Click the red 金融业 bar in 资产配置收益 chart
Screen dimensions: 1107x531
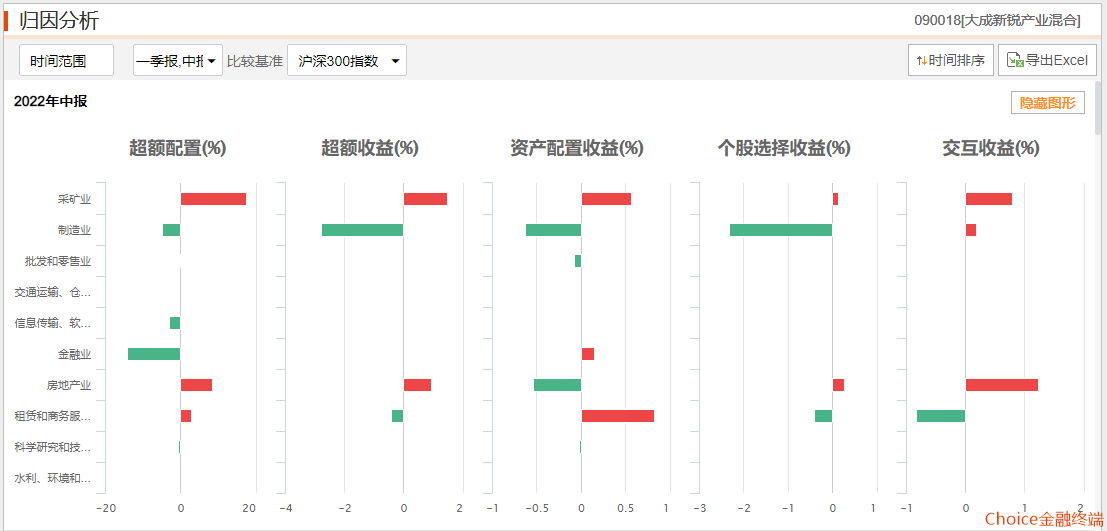588,354
